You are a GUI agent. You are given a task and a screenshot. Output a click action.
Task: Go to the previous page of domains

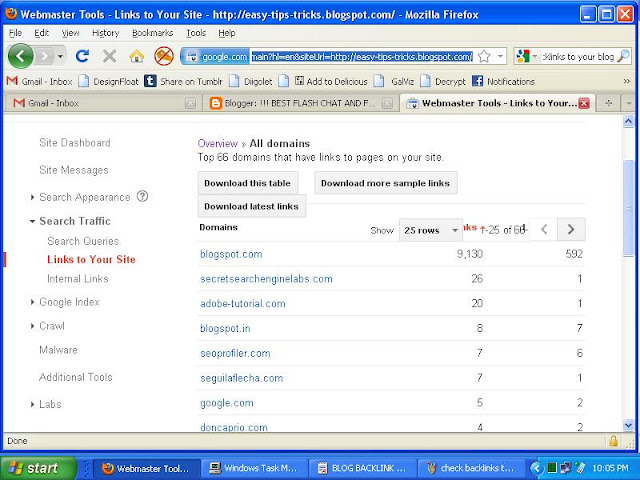click(544, 229)
